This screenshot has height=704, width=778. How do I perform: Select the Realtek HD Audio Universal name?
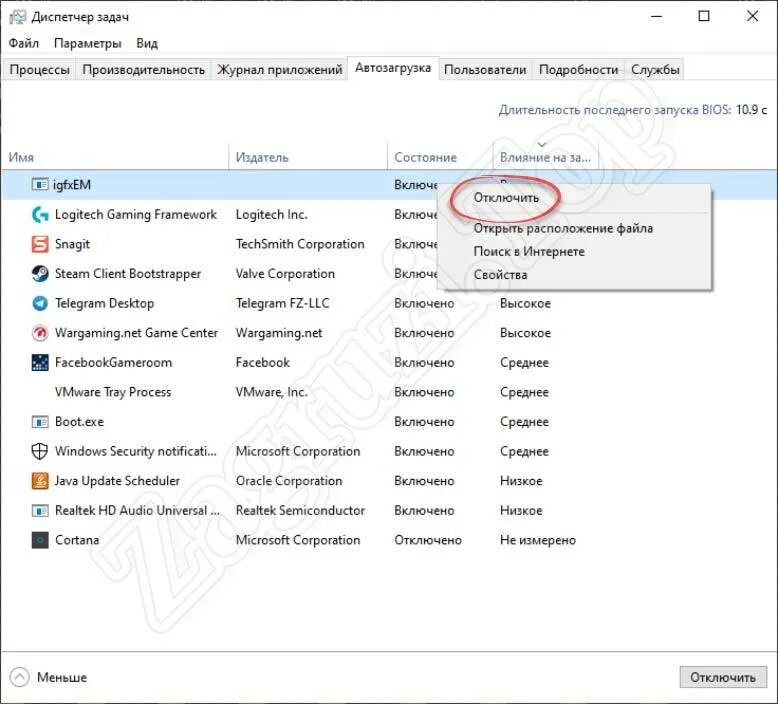pos(137,511)
